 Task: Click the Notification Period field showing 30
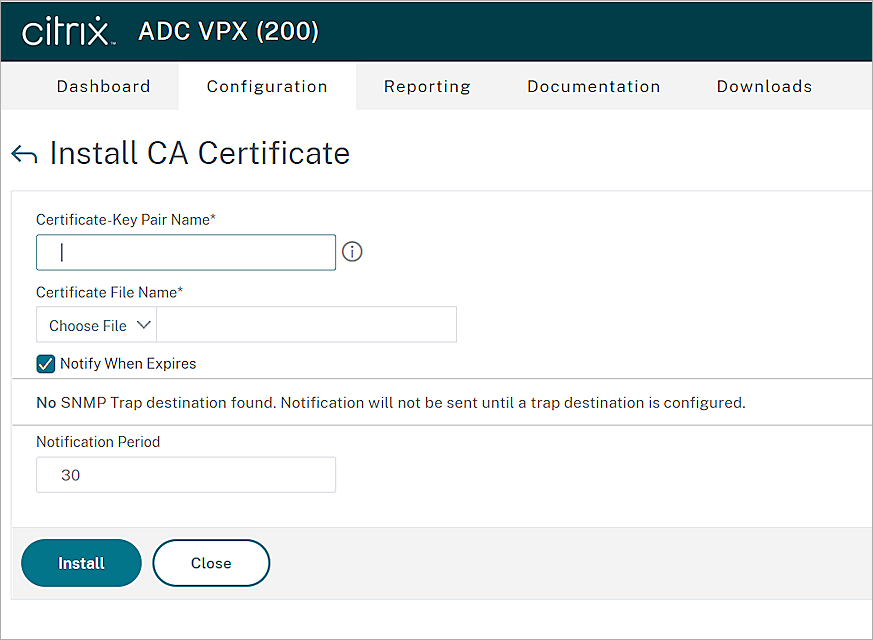pos(185,474)
